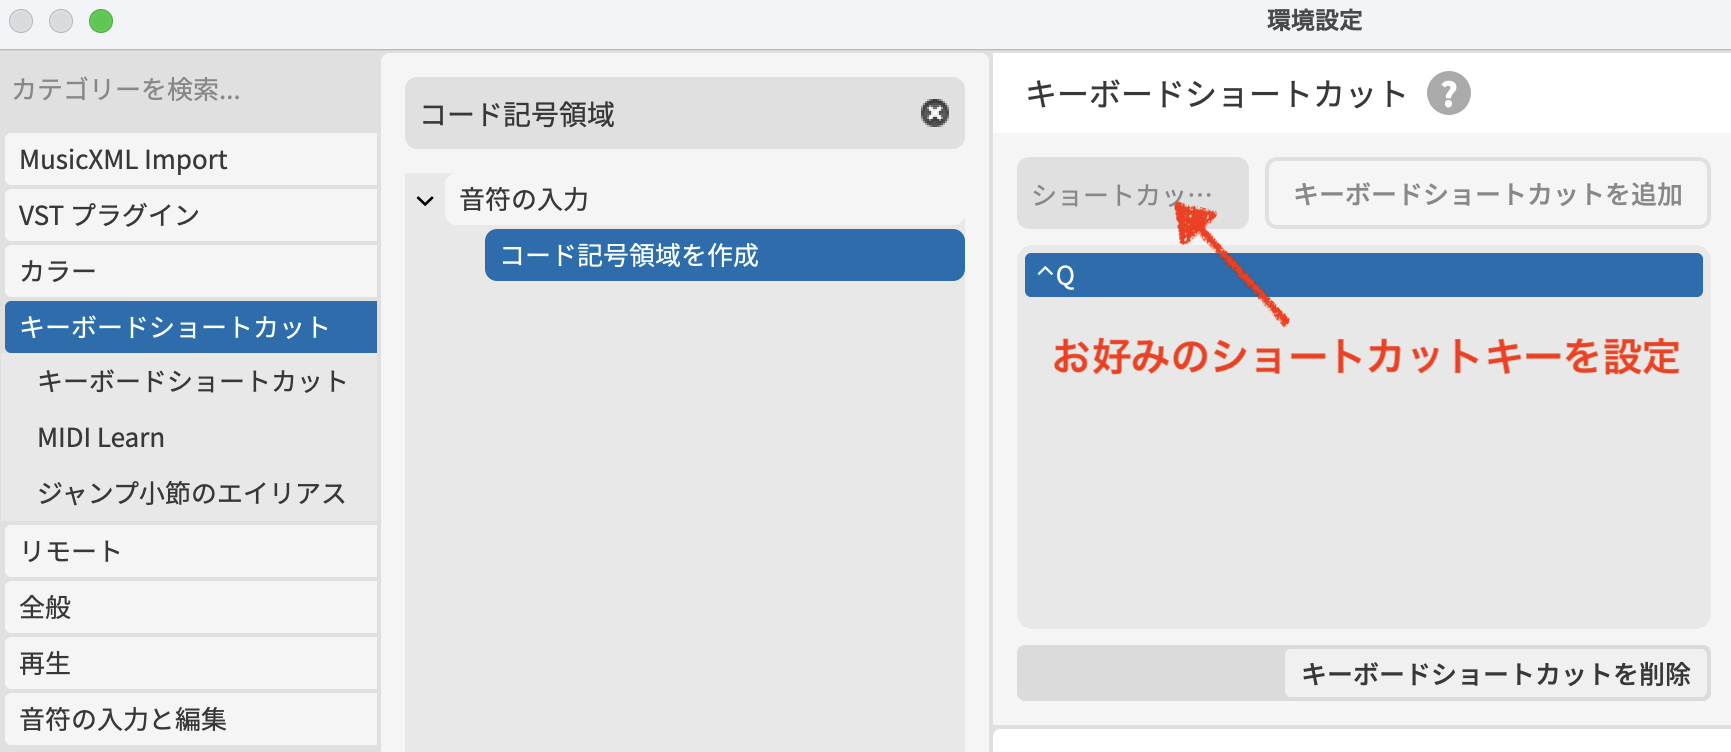Open MusicXML Import category

(190, 160)
